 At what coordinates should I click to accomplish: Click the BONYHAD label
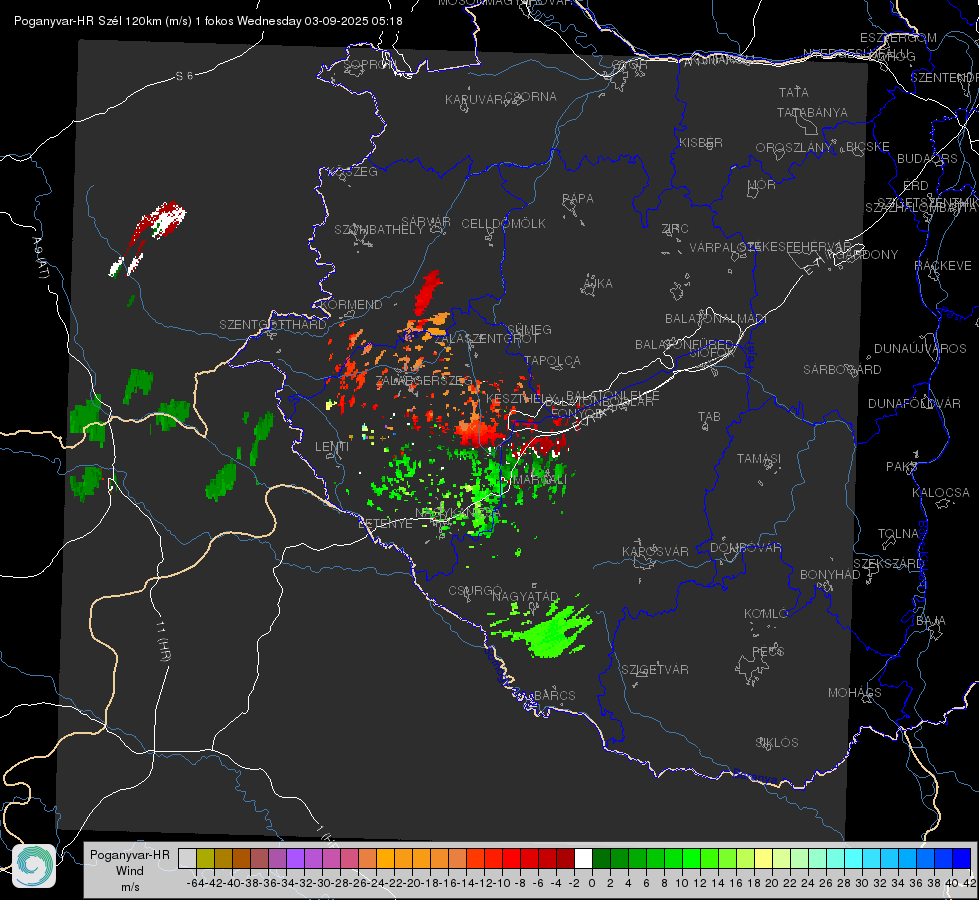(830, 575)
